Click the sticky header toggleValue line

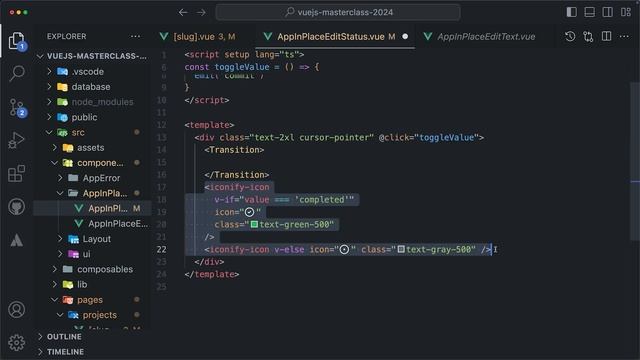(251, 67)
